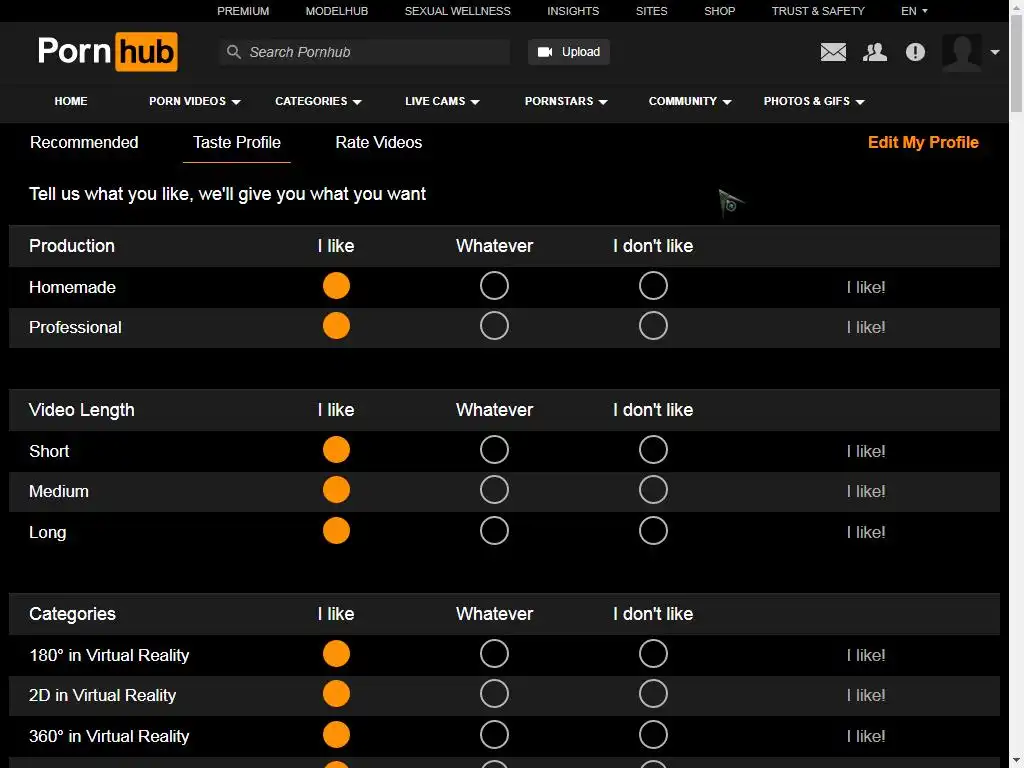Select Whatever for Professional
The width and height of the screenshot is (1024, 768).
tap(494, 326)
